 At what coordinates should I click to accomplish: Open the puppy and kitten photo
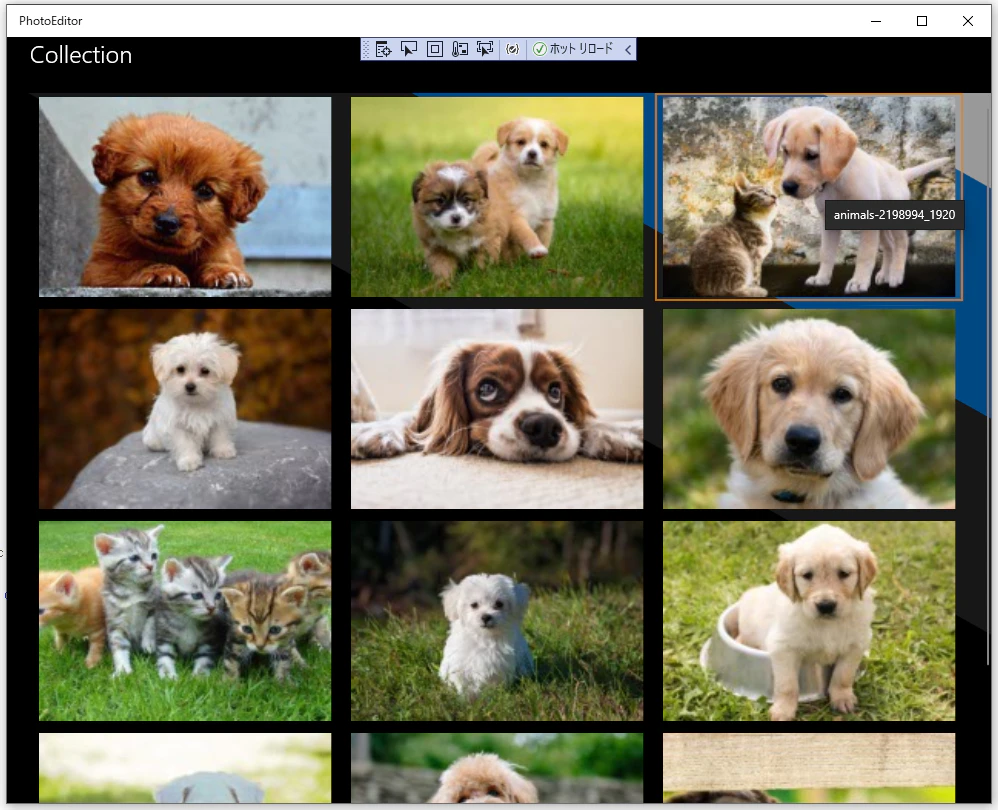pyautogui.click(x=808, y=197)
